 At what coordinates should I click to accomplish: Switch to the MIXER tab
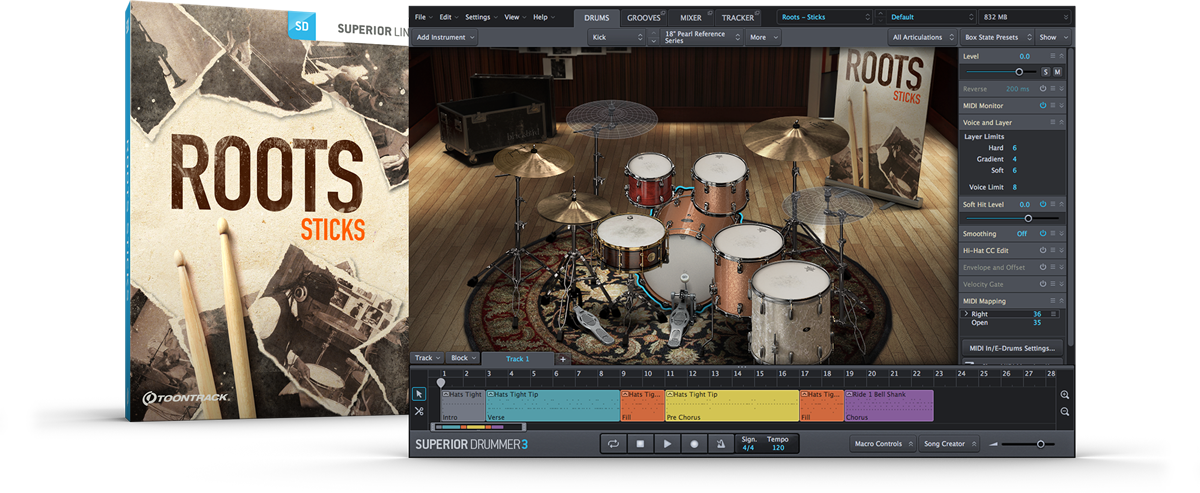(x=690, y=18)
